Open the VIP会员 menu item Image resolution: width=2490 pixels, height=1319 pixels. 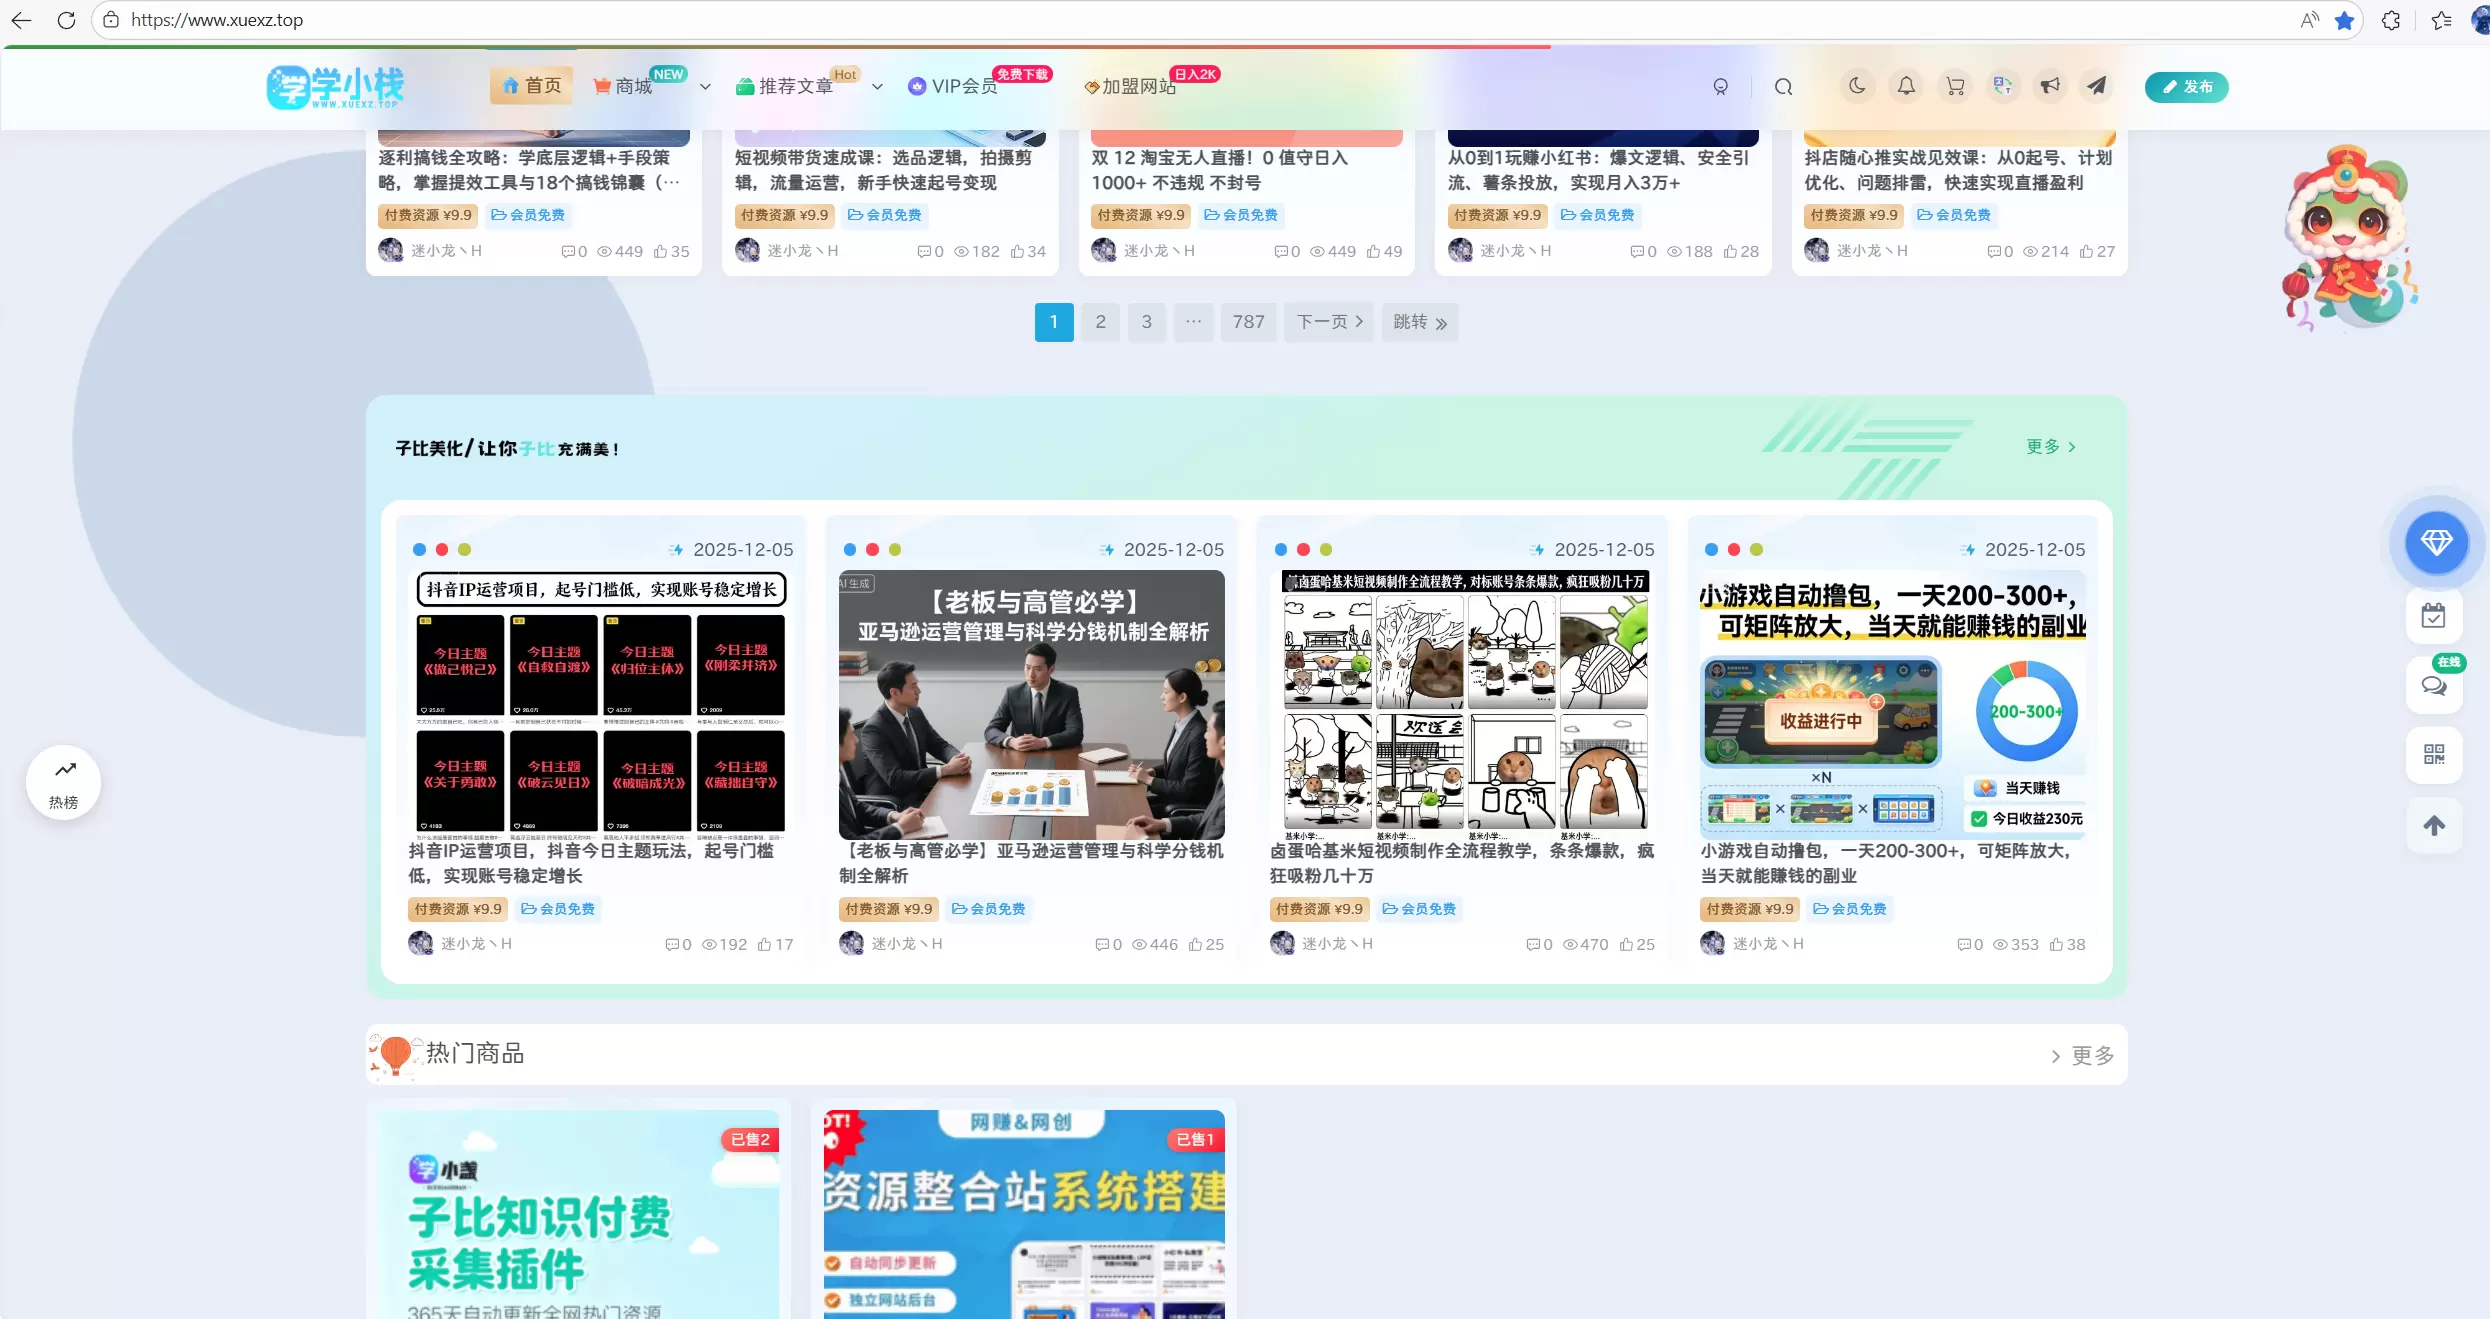pos(954,87)
